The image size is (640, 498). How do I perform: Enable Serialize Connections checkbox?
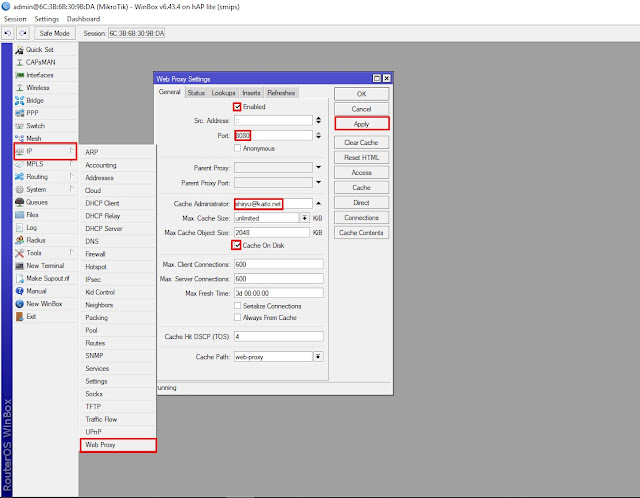(x=238, y=306)
